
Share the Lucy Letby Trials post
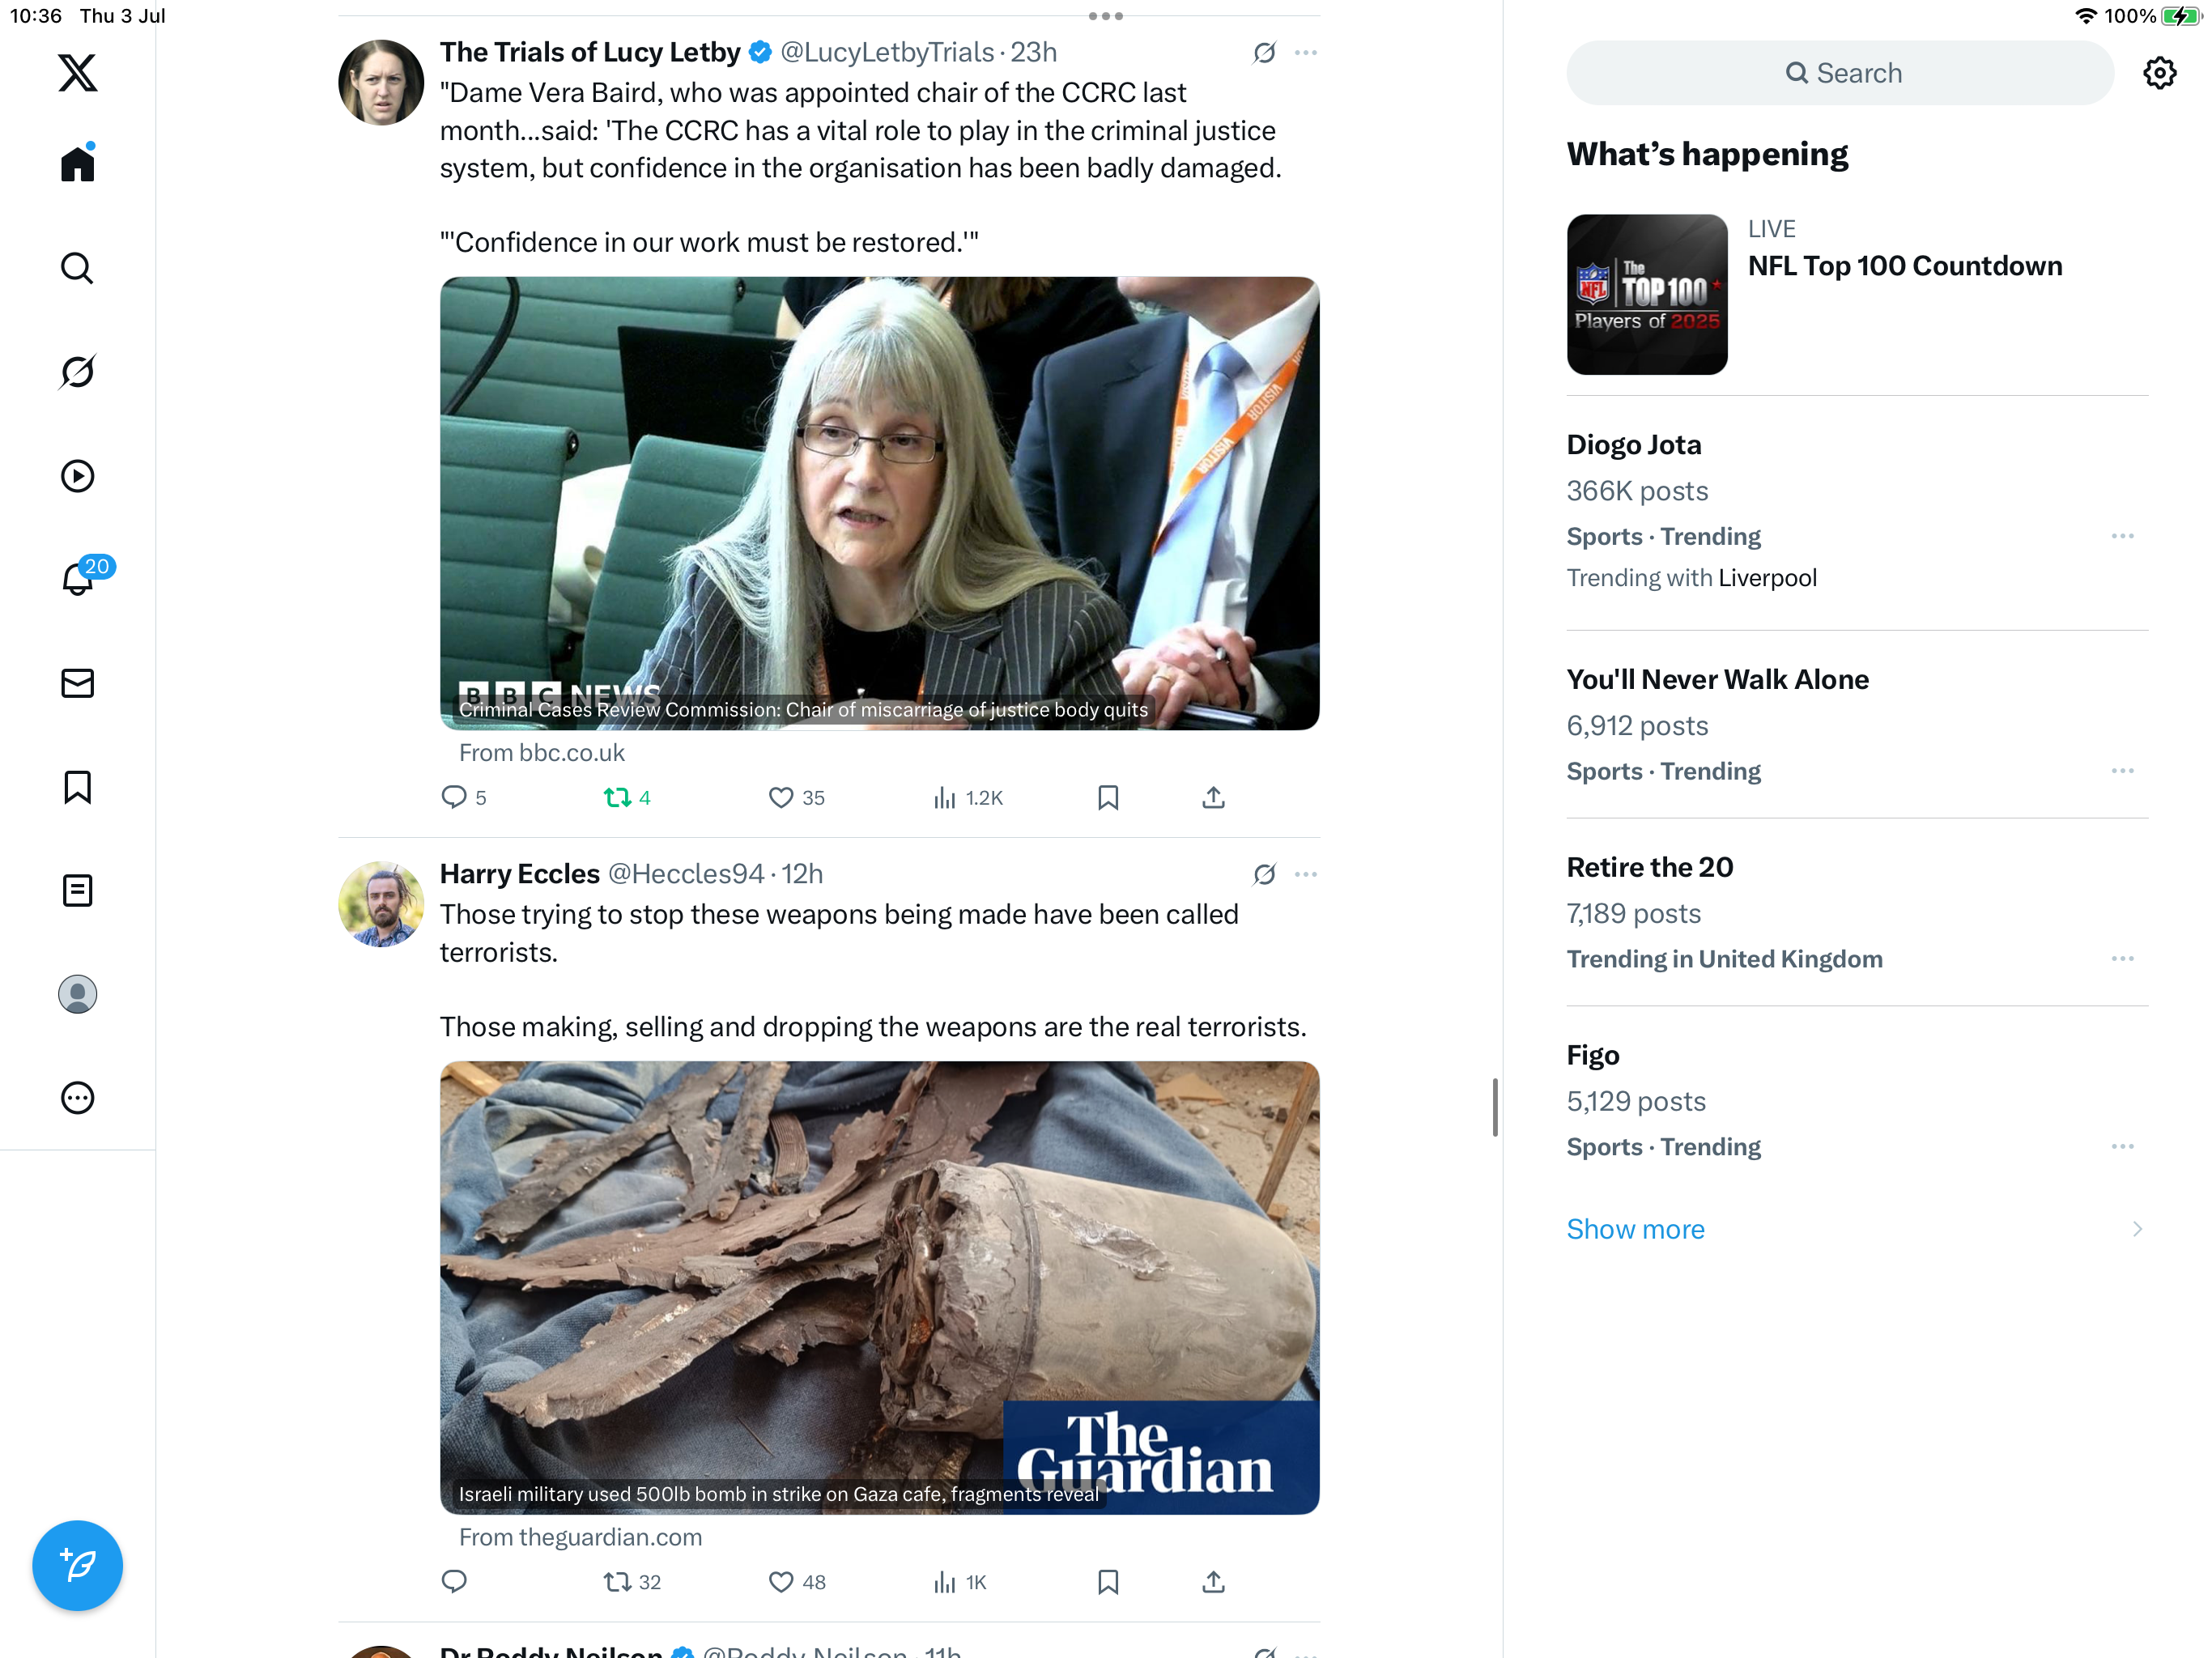pos(1213,797)
